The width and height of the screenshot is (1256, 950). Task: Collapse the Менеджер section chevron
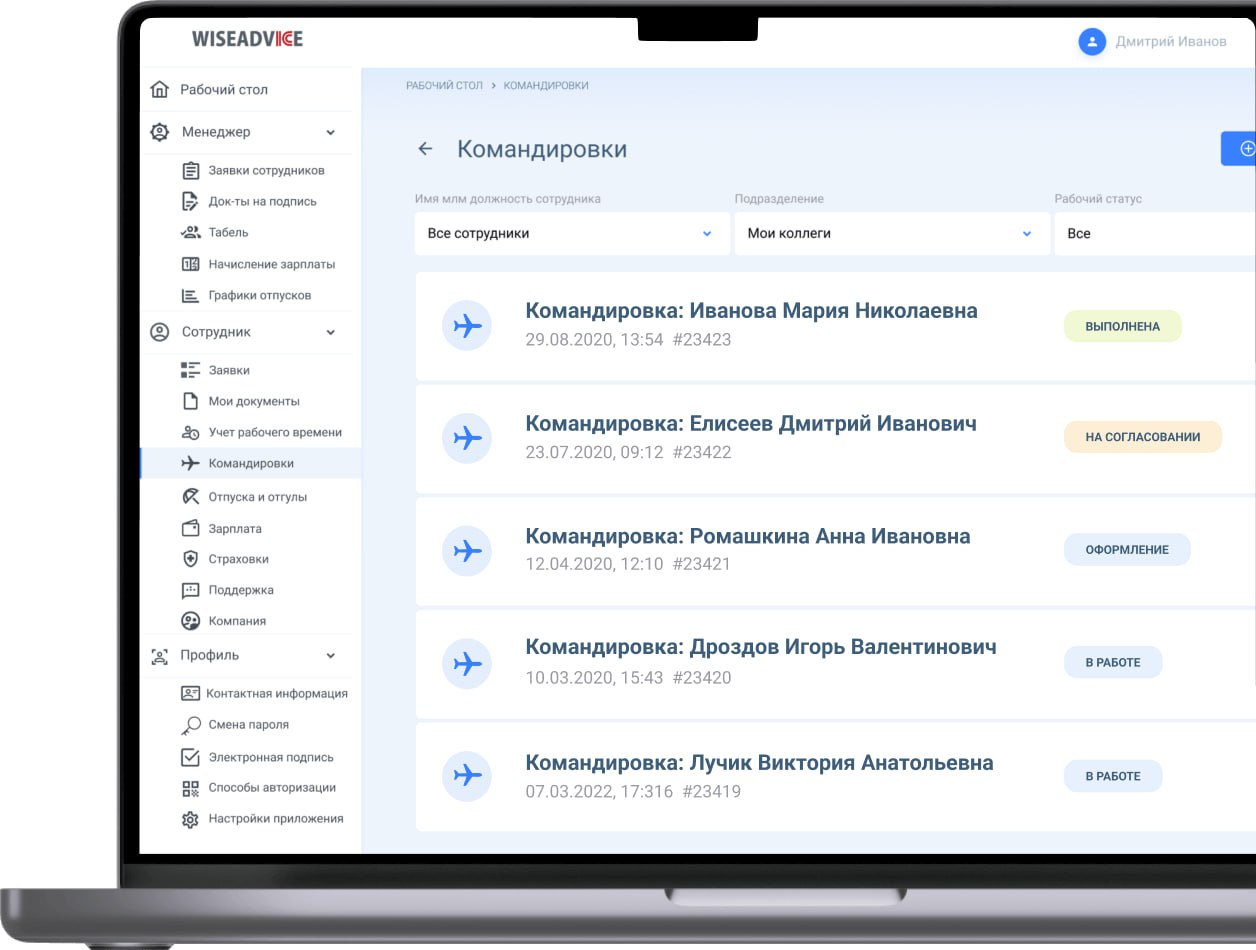point(330,131)
